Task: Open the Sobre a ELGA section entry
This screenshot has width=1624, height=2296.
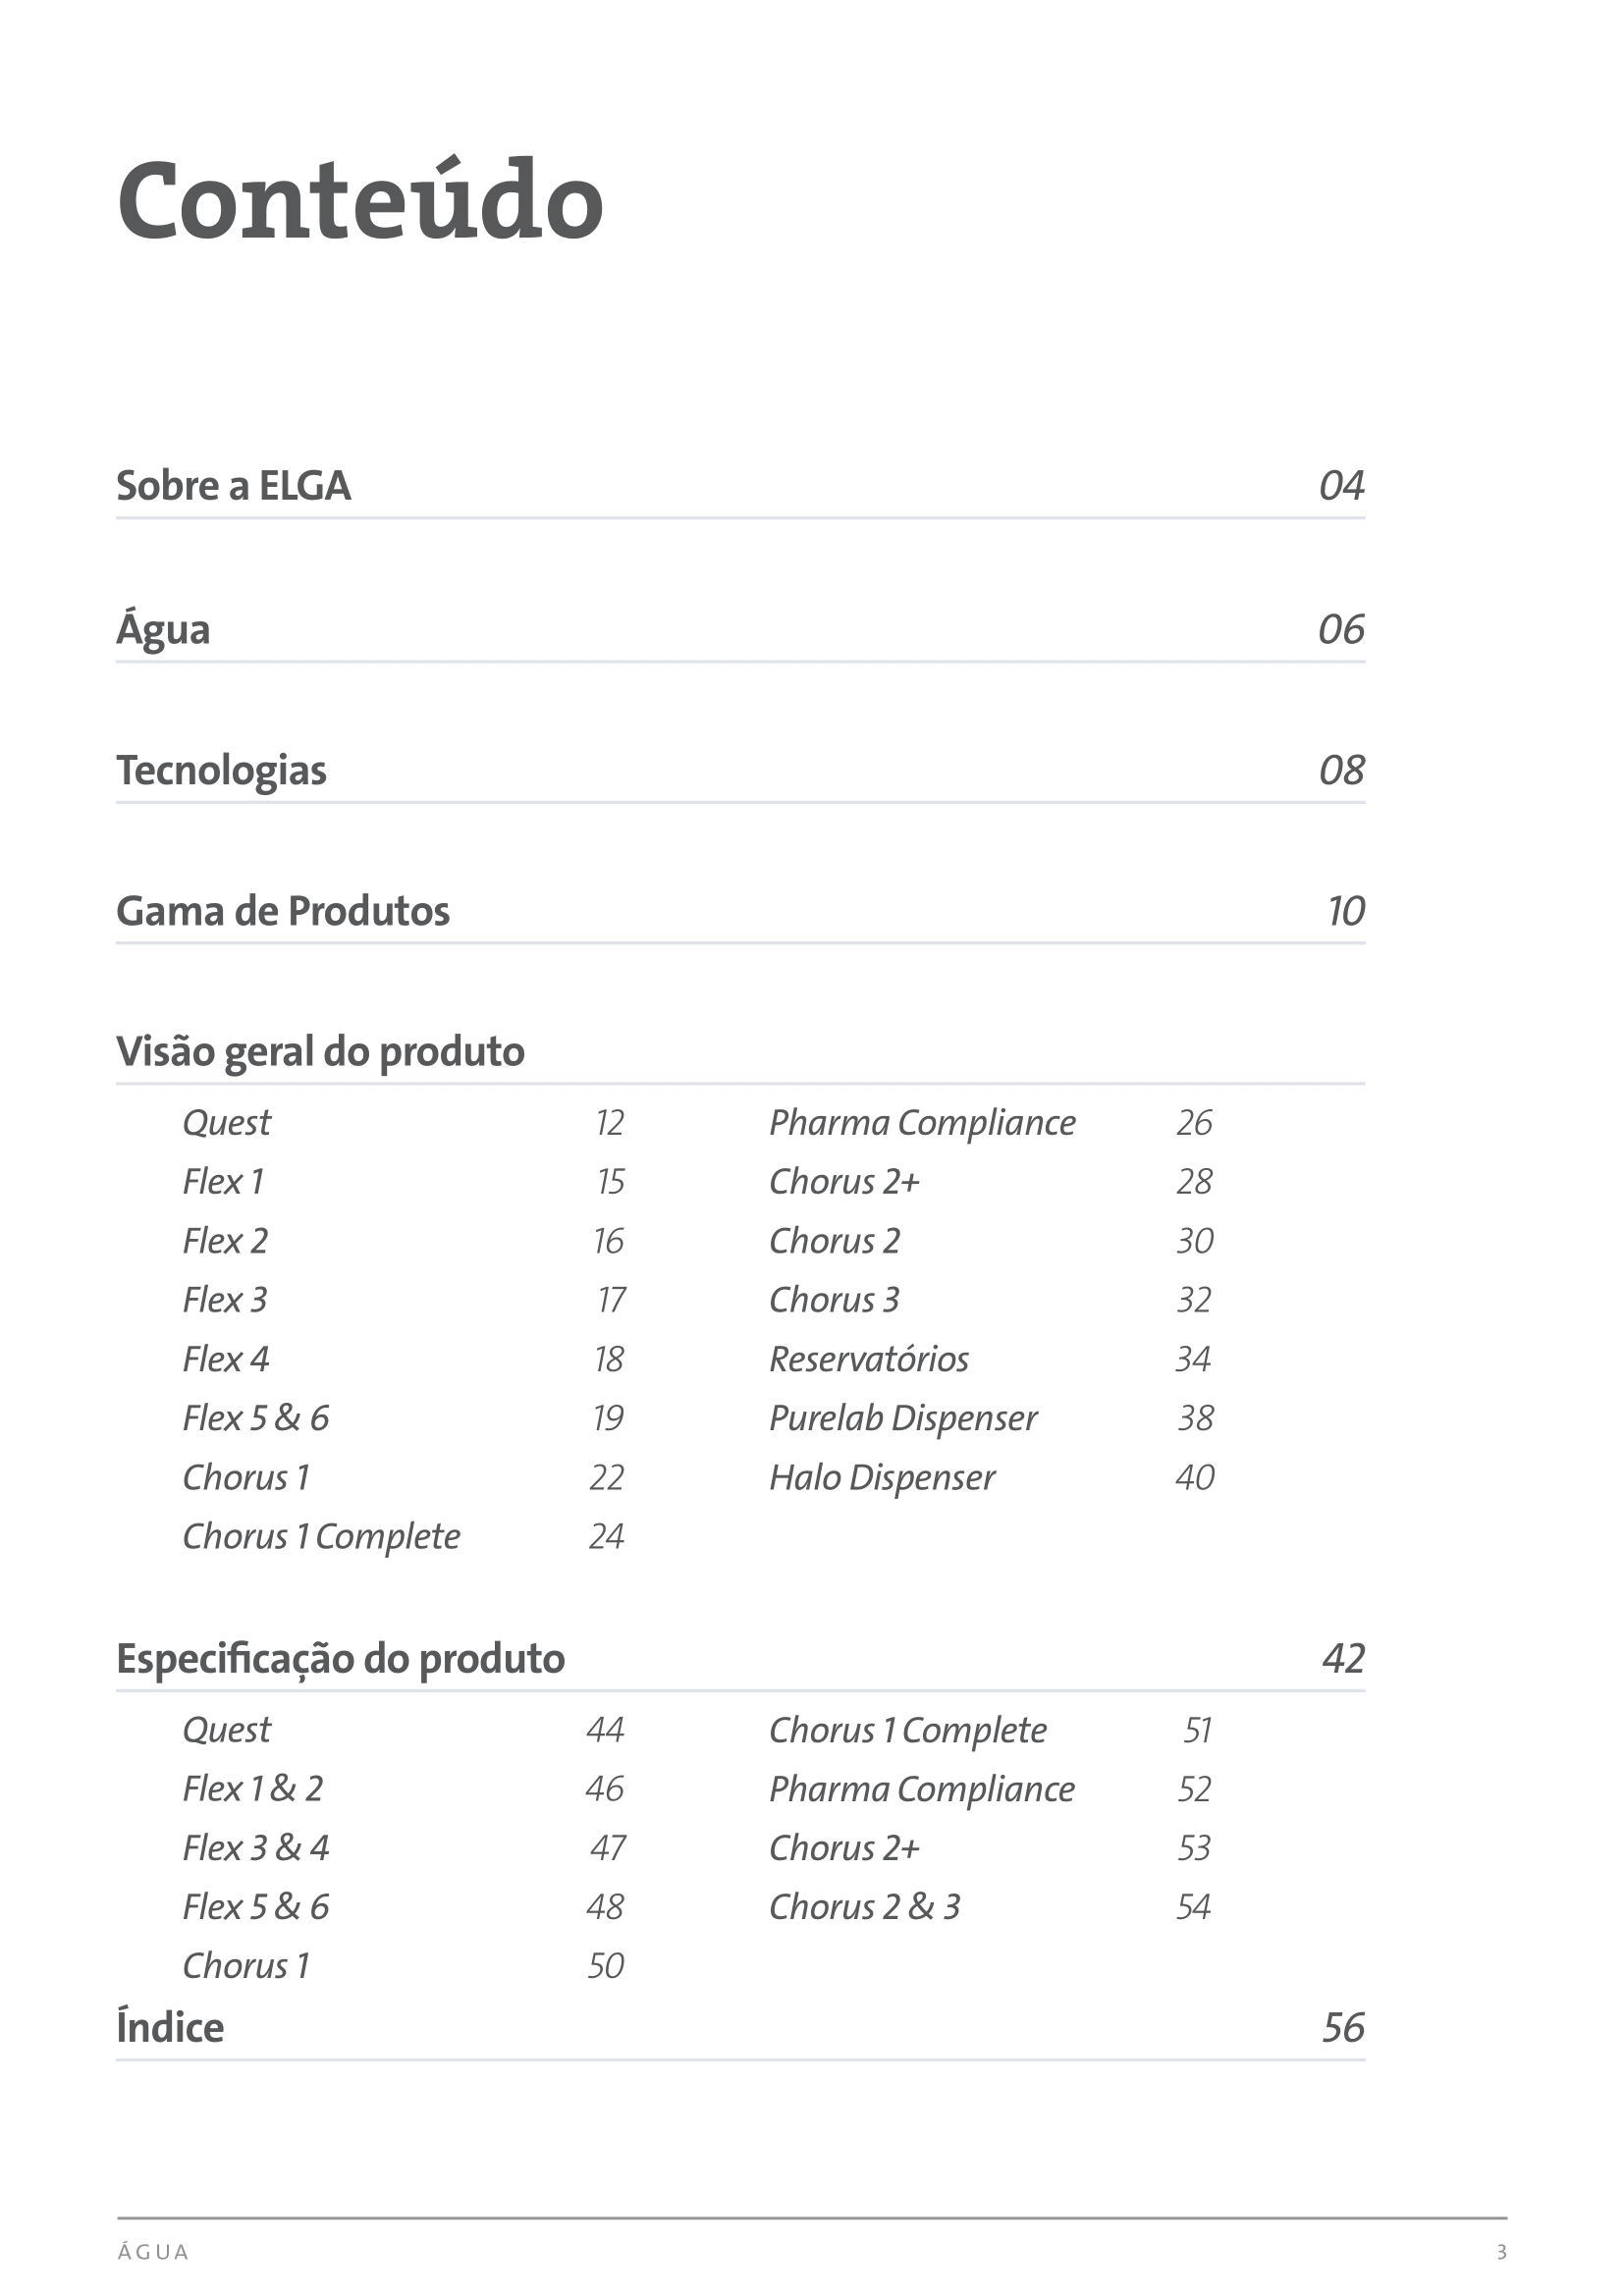Action: [x=740, y=486]
